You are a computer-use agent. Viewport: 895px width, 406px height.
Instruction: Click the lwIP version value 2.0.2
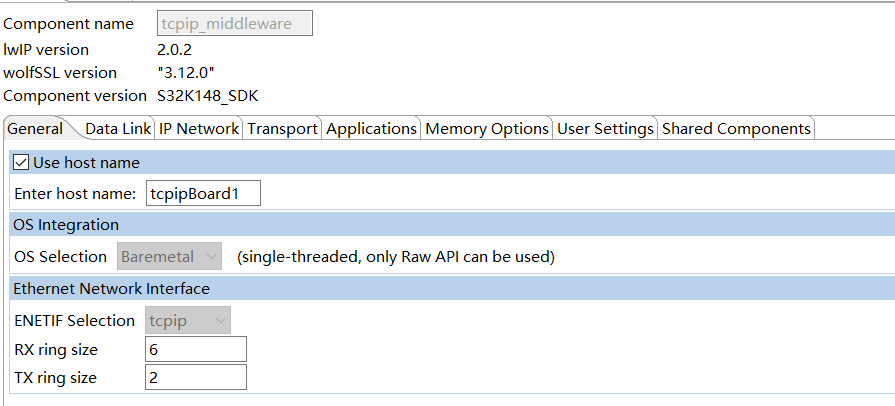(x=176, y=49)
